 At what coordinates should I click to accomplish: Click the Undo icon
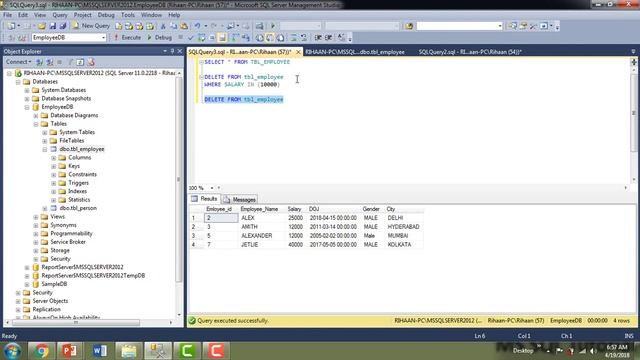tap(198, 26)
